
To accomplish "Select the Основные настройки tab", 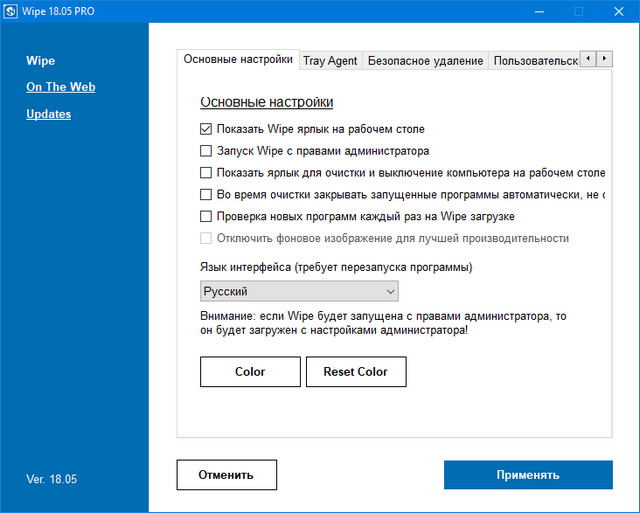I will (x=239, y=60).
